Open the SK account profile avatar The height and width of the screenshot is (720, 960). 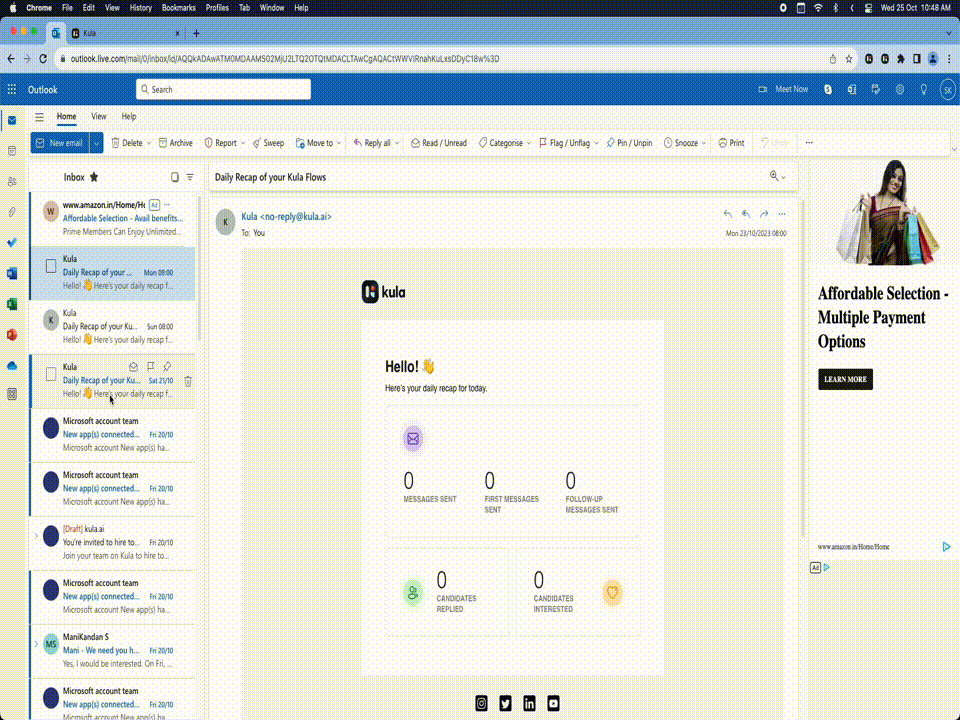948,89
